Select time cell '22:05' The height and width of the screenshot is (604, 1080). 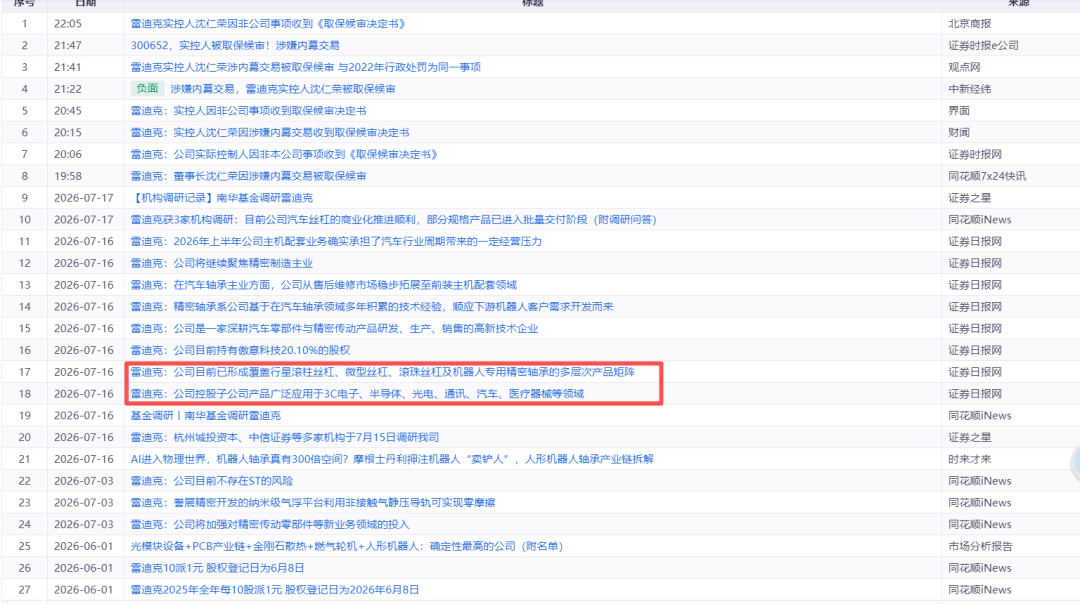[x=68, y=23]
